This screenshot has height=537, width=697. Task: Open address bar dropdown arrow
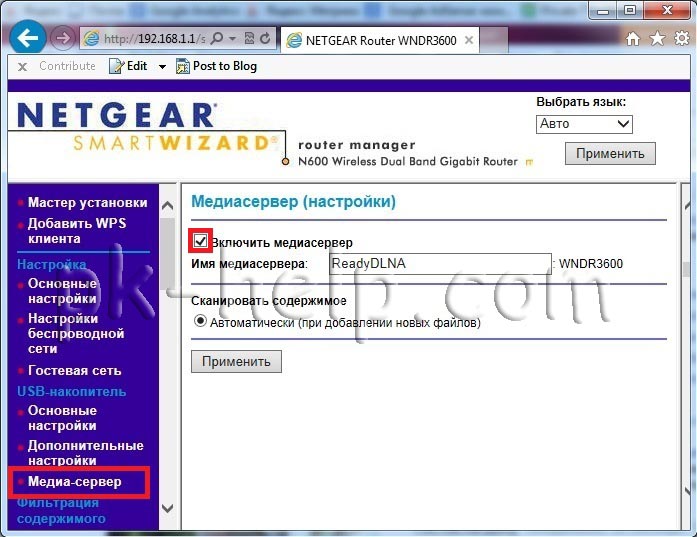click(x=232, y=39)
